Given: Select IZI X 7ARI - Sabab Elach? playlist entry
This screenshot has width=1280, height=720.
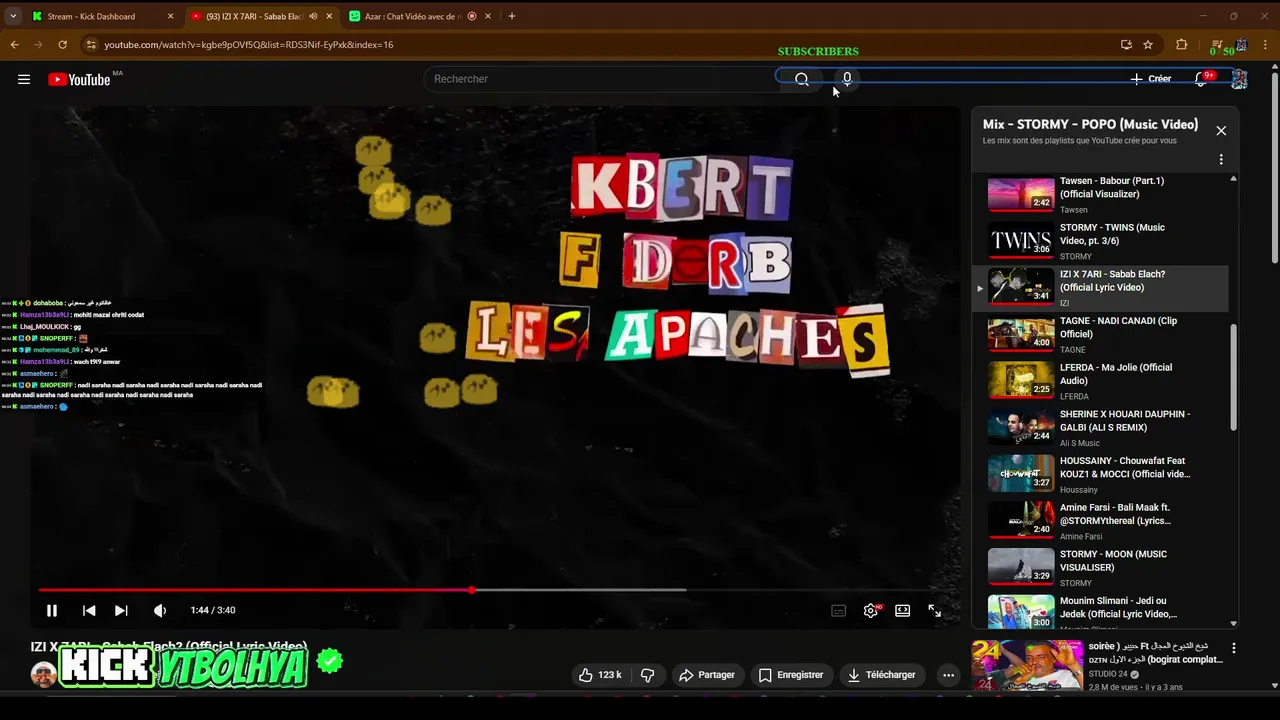Looking at the screenshot, I should coord(1100,288).
